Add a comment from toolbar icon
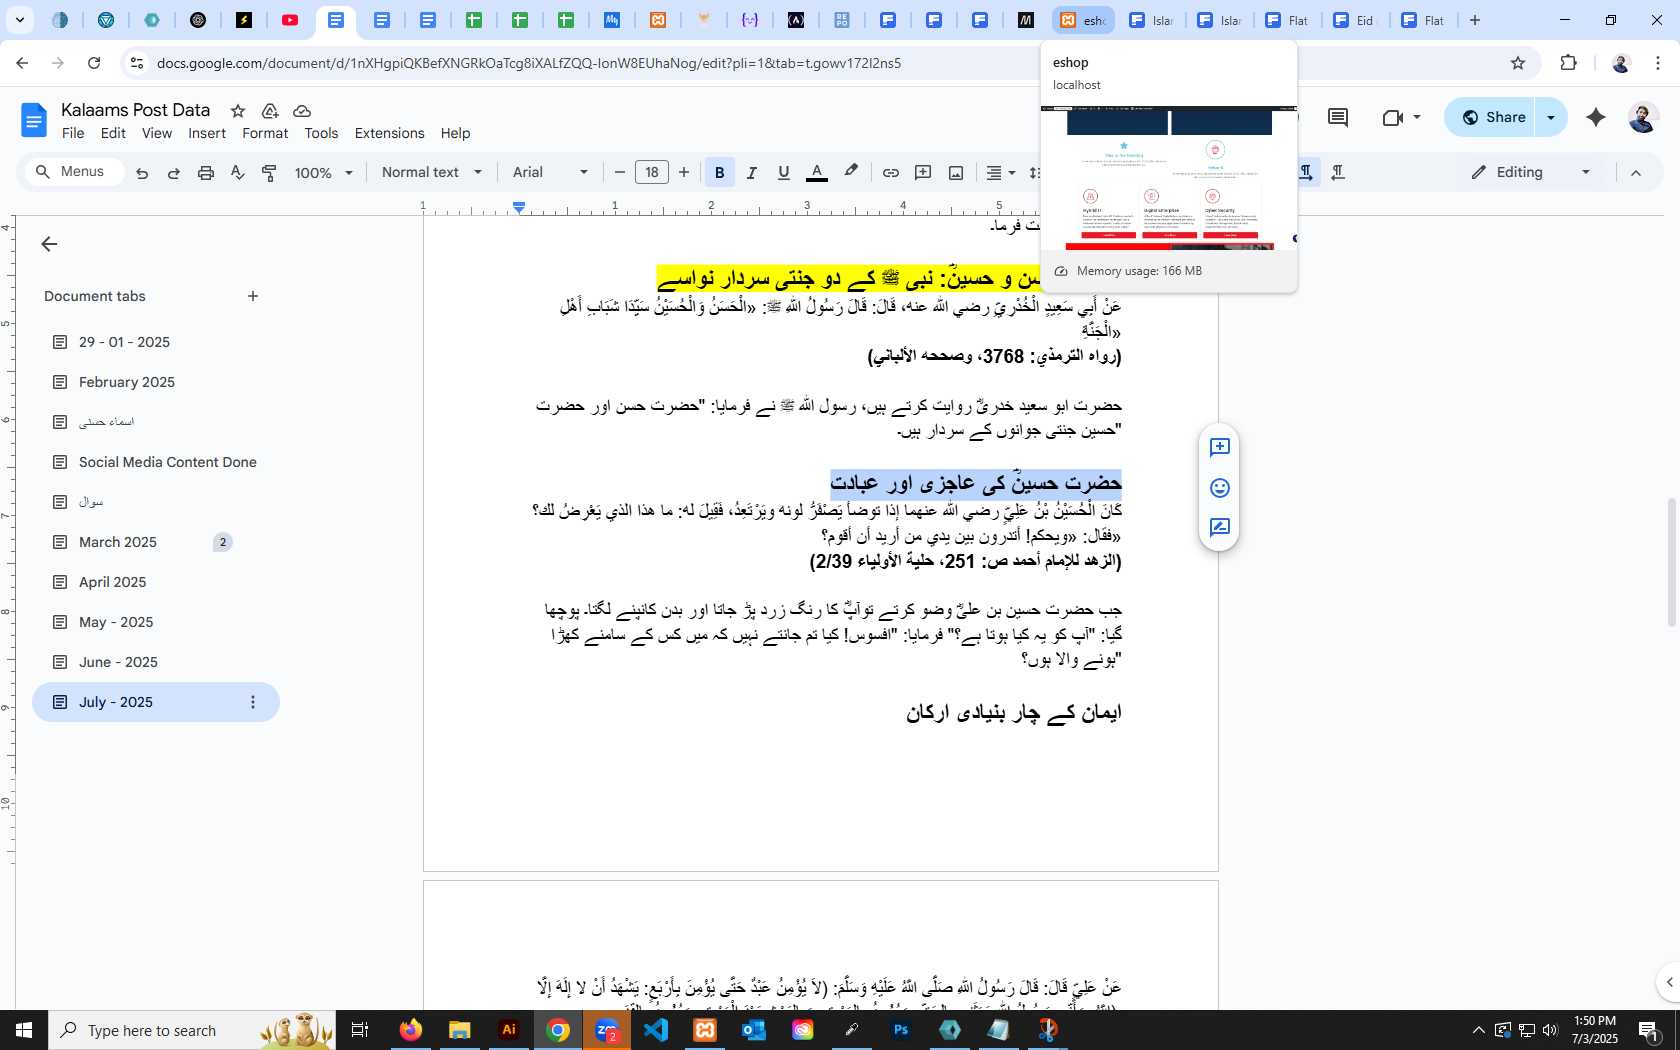 (x=923, y=173)
